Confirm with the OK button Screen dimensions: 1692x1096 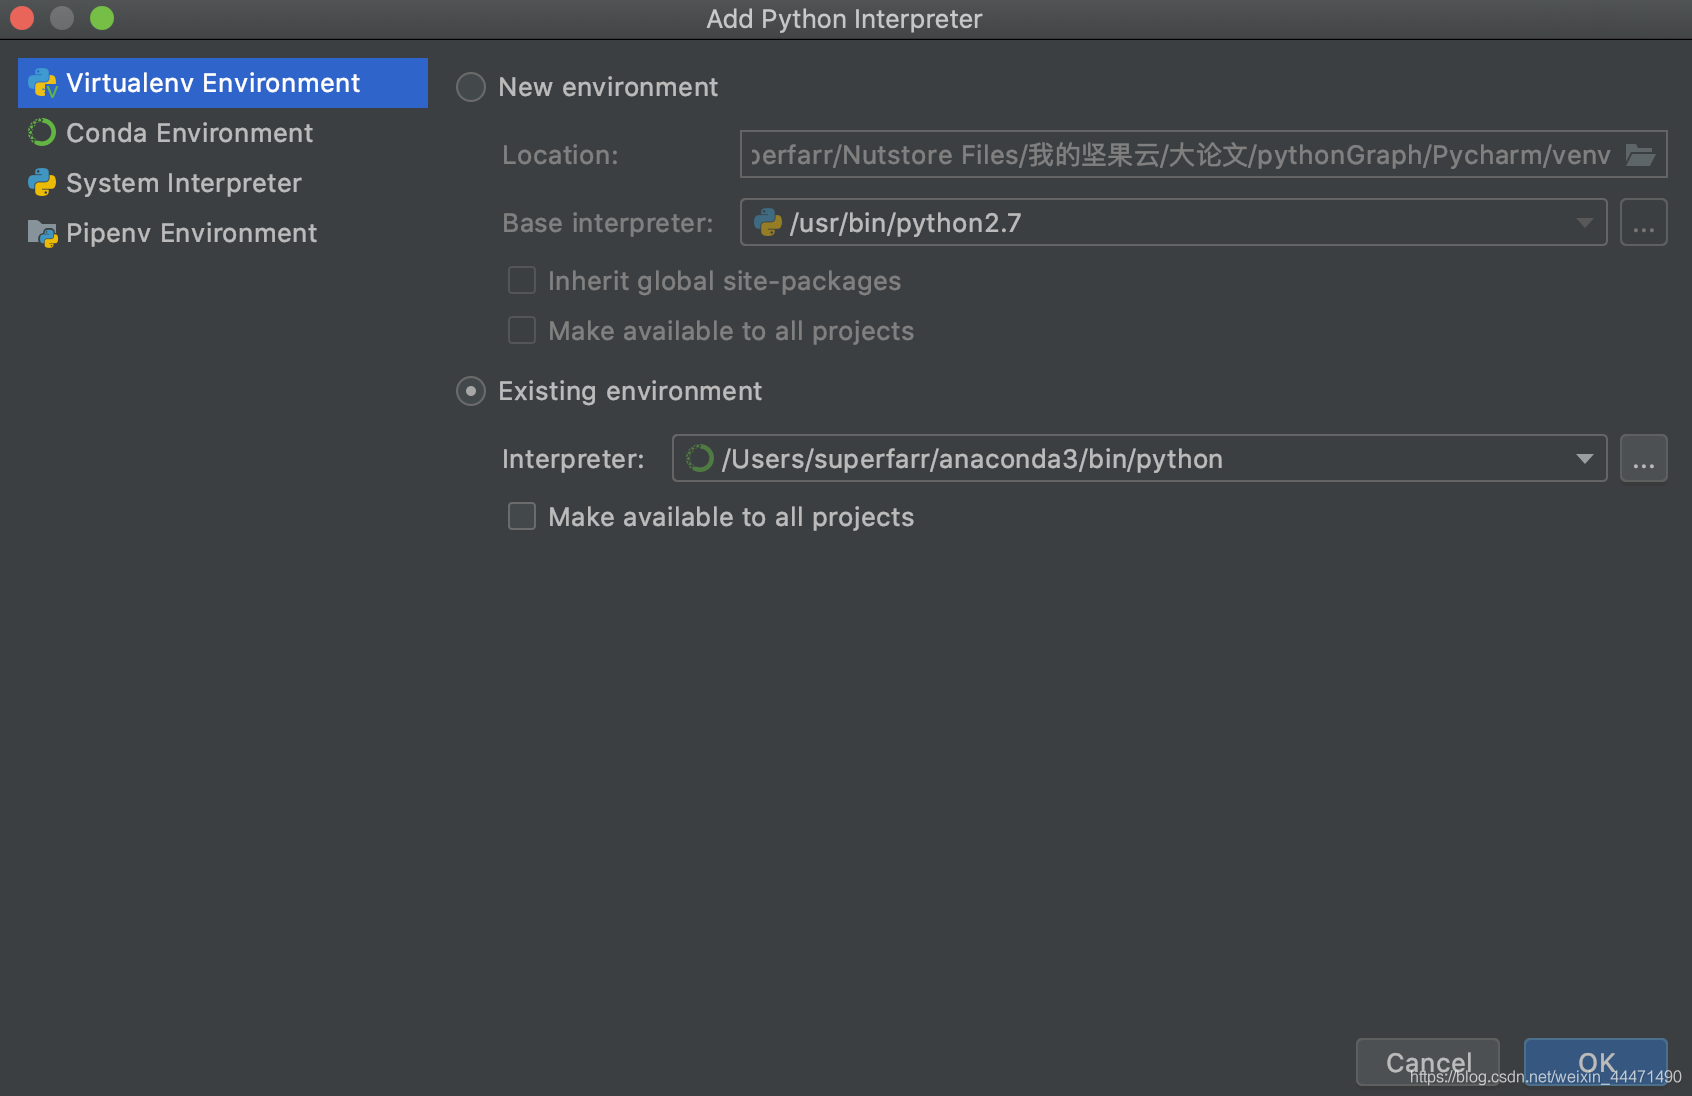[1595, 1062]
